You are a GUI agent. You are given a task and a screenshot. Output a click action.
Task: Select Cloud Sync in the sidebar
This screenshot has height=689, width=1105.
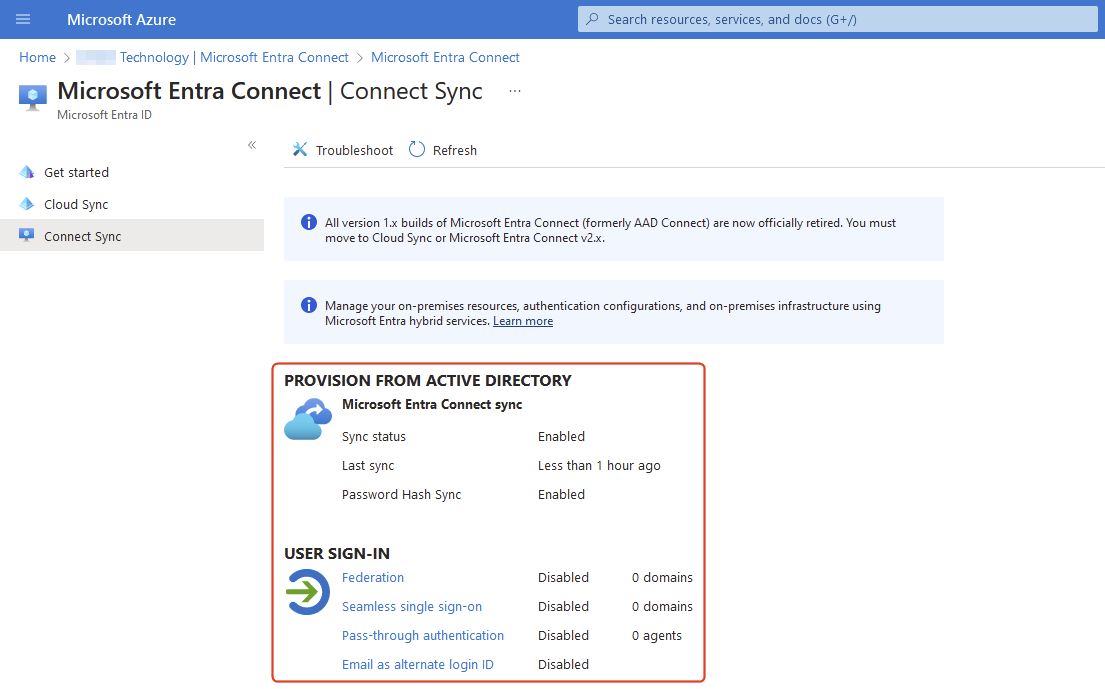point(76,204)
